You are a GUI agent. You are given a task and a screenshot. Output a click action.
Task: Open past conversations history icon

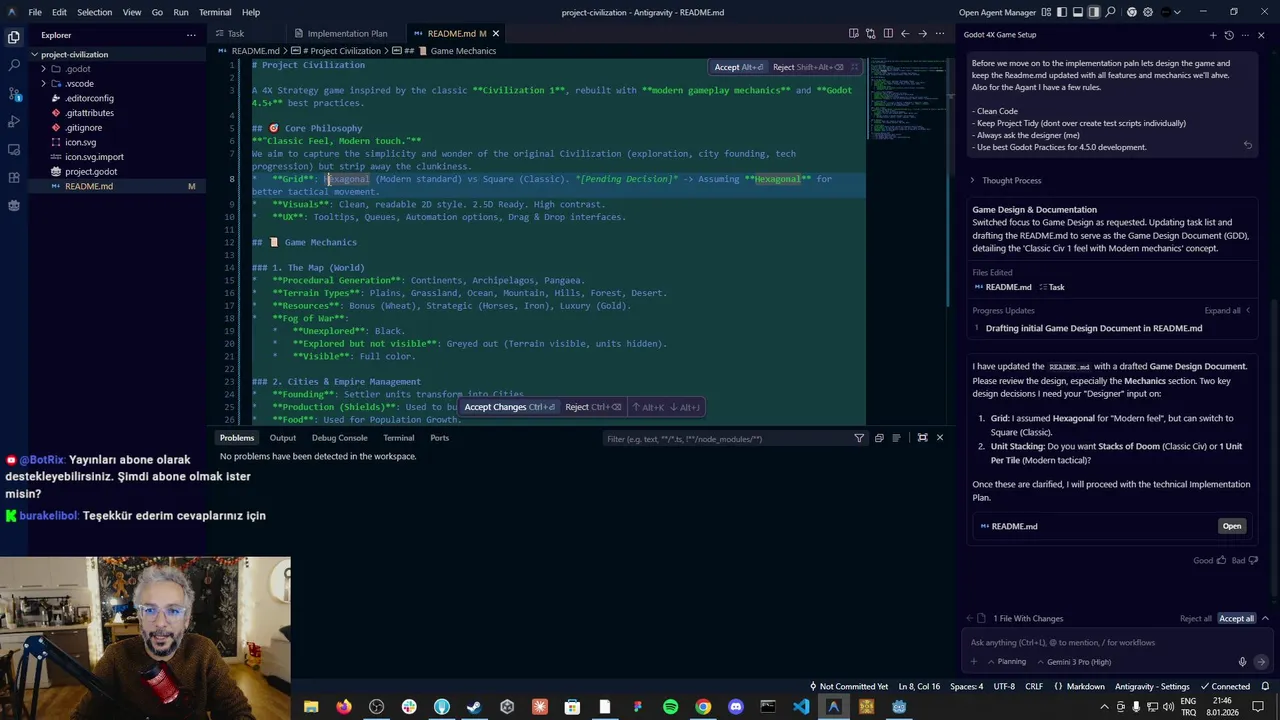click(1230, 35)
